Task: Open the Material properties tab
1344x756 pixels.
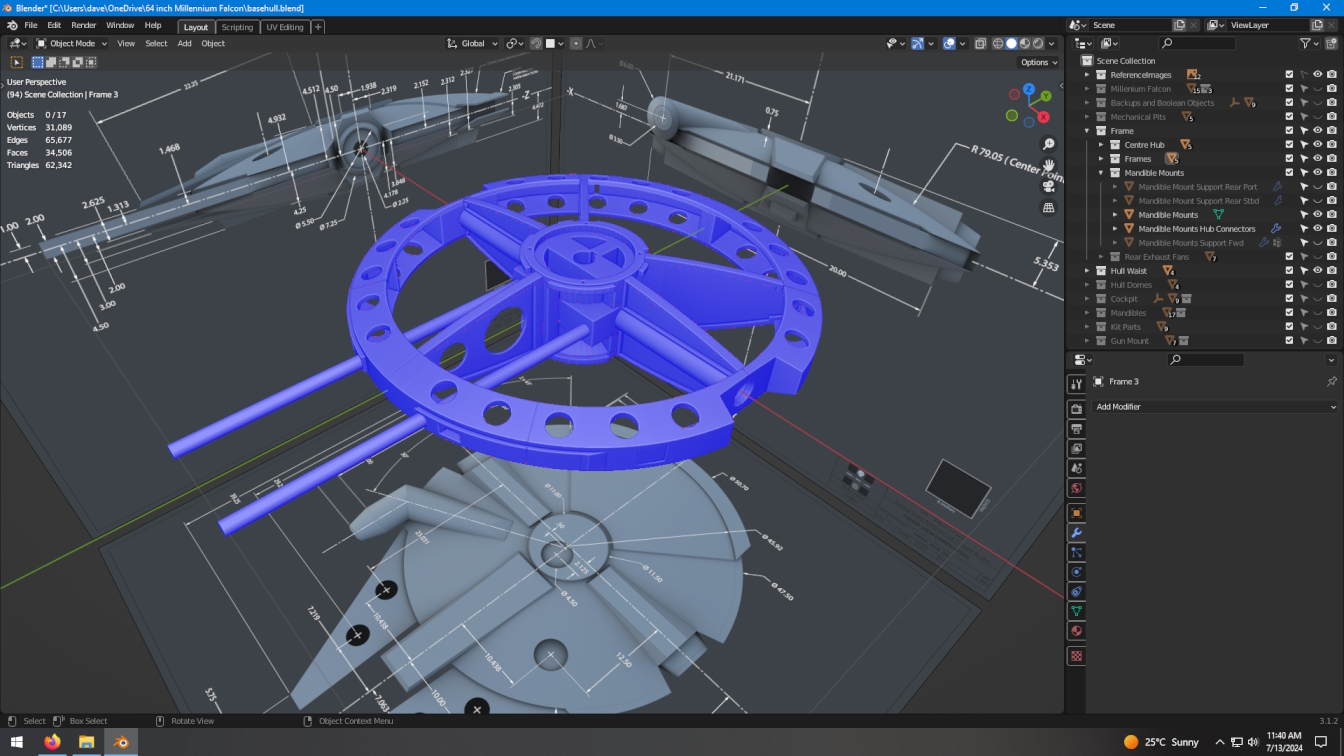Action: (1076, 631)
